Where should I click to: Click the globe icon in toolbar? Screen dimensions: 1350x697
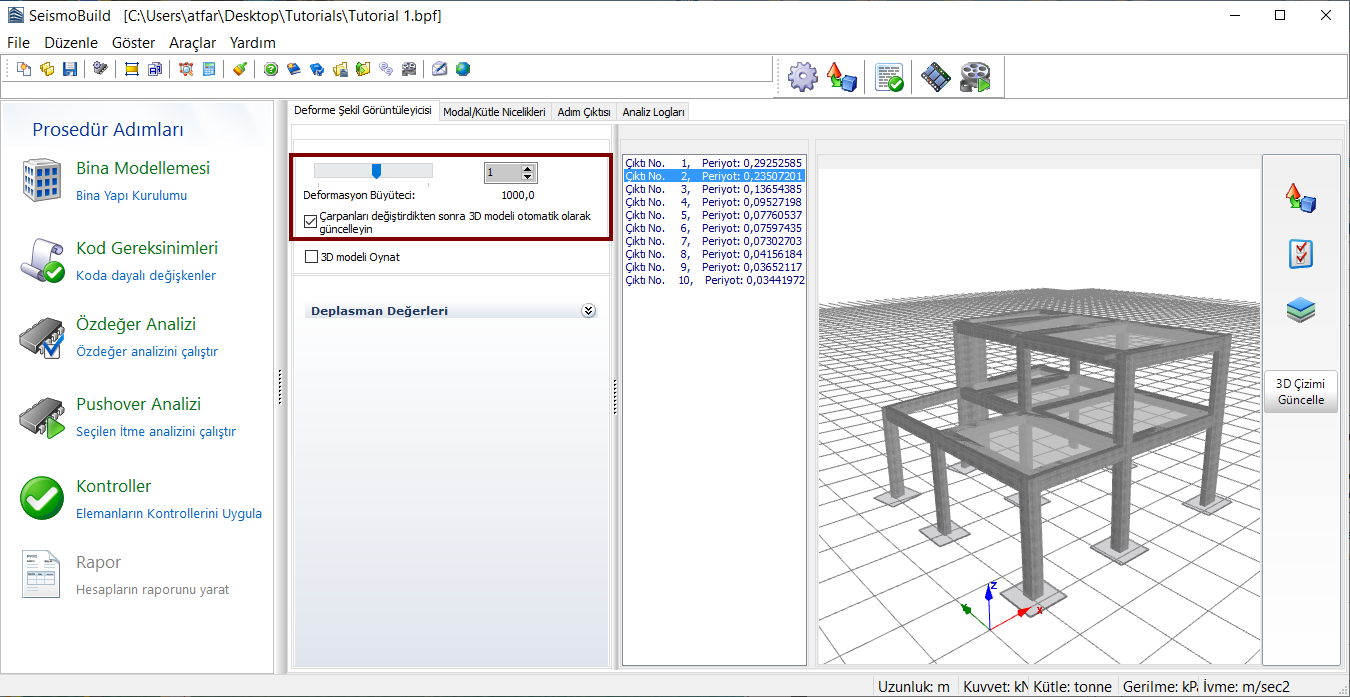coord(463,69)
